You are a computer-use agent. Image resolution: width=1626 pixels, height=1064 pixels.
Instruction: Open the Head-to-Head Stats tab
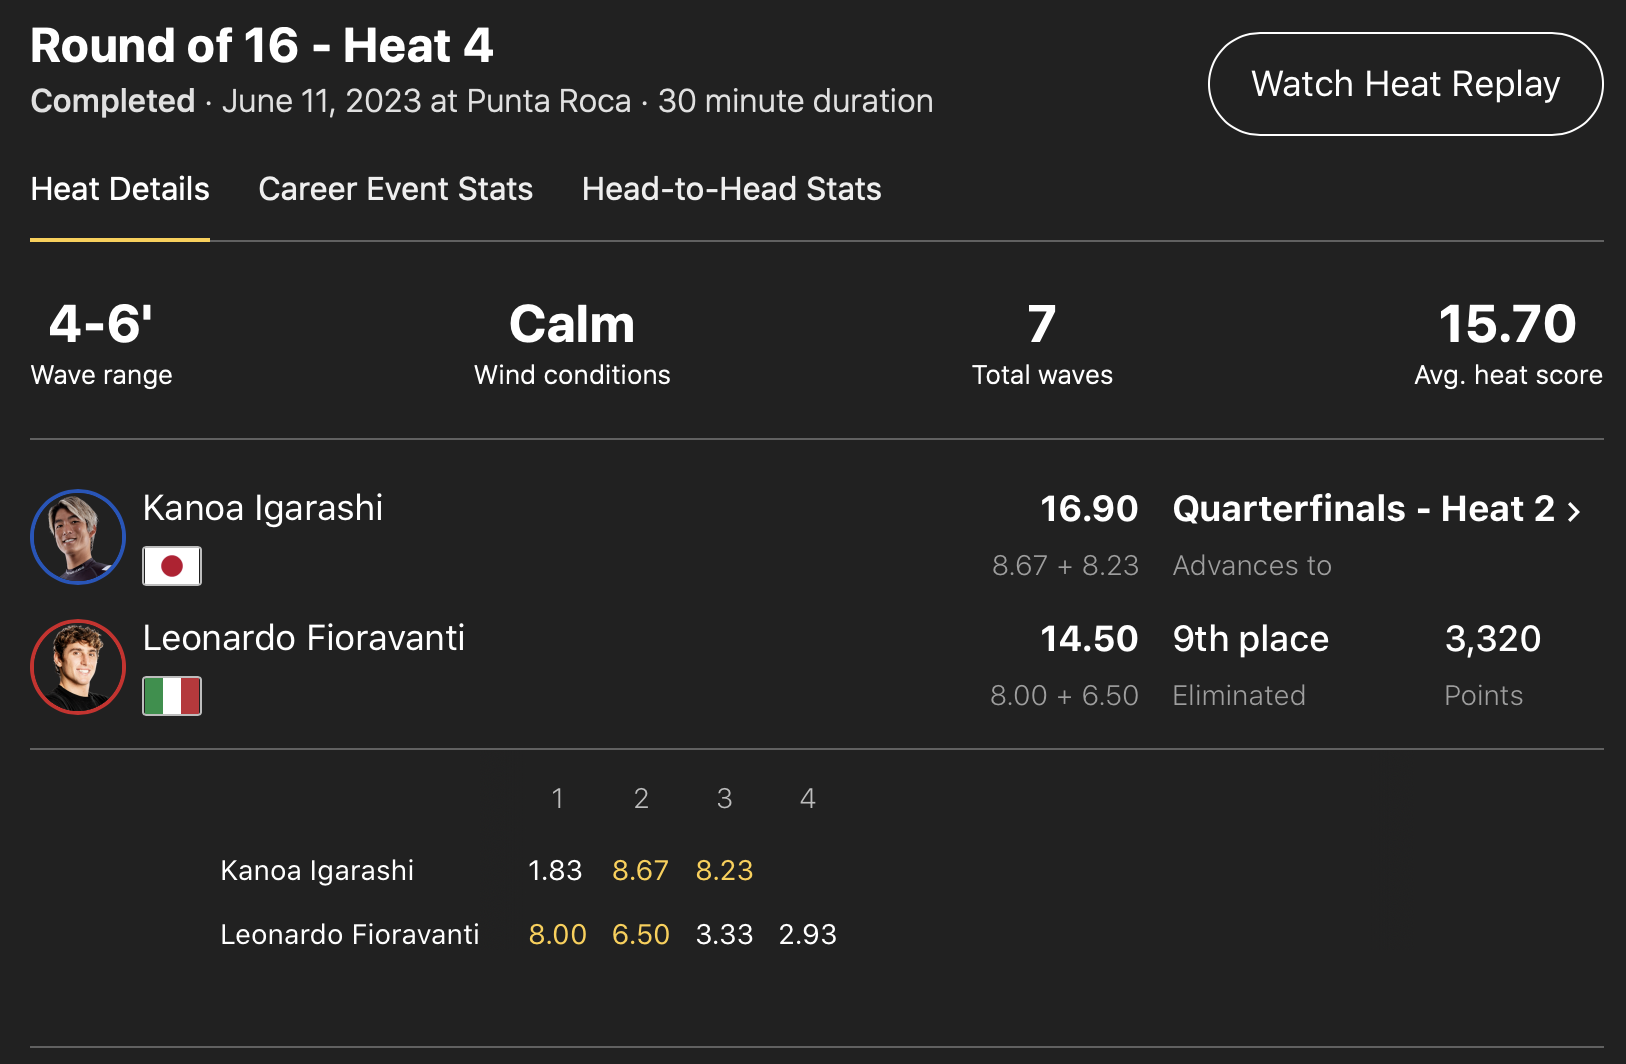[731, 189]
